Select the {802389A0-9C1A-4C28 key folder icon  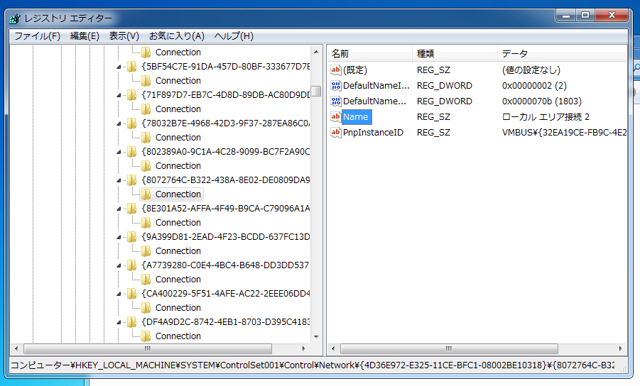pyautogui.click(x=131, y=151)
